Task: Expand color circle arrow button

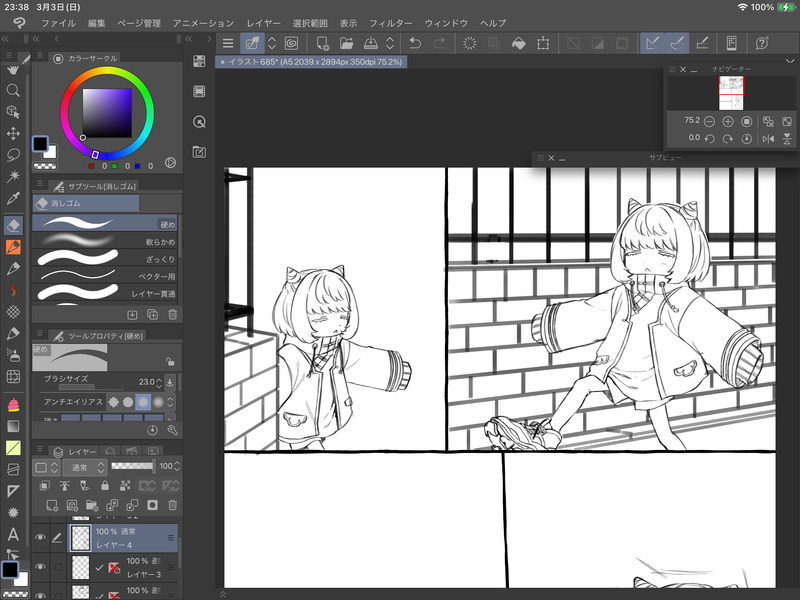Action: coord(170,163)
